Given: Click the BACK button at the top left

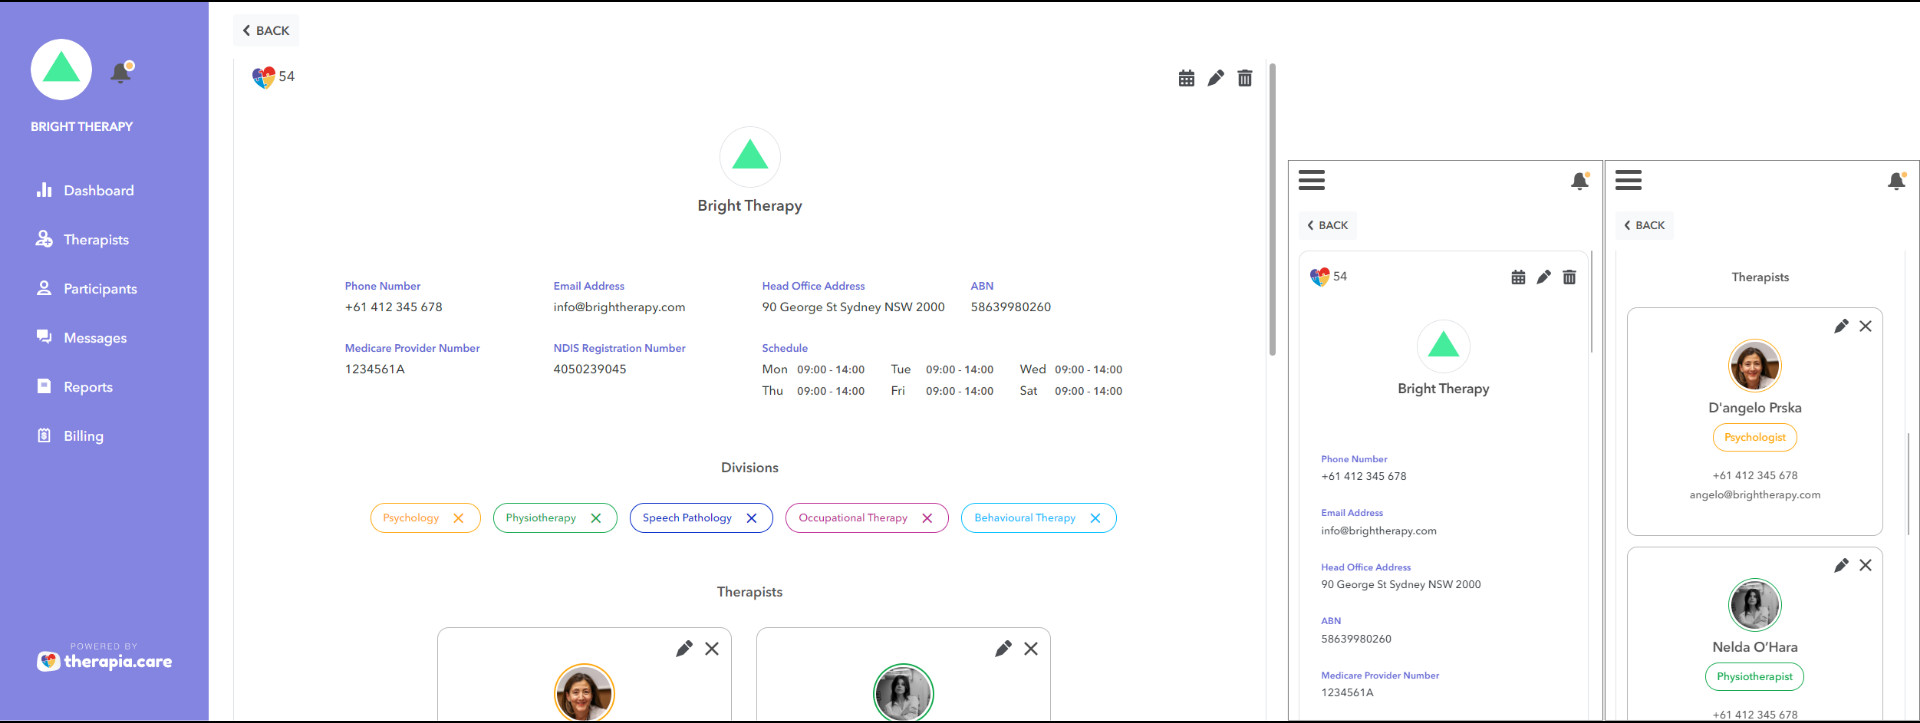Looking at the screenshot, I should coord(266,30).
